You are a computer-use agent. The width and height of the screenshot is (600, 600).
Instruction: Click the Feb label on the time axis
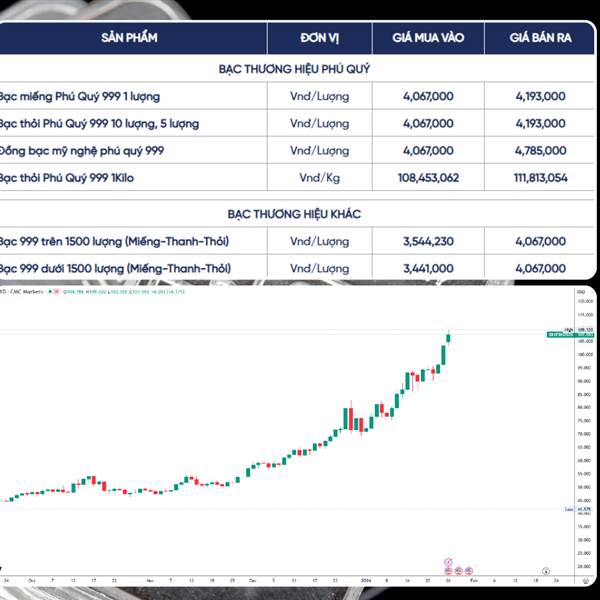pos(474,580)
